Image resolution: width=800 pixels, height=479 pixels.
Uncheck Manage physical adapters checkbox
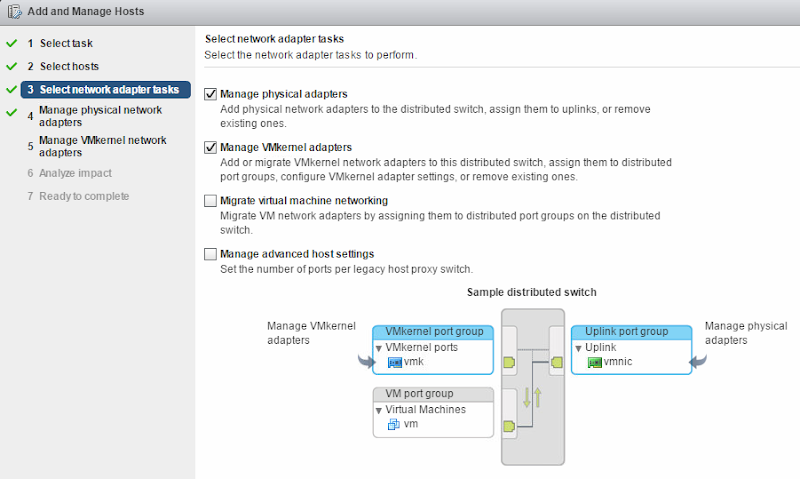[210, 94]
